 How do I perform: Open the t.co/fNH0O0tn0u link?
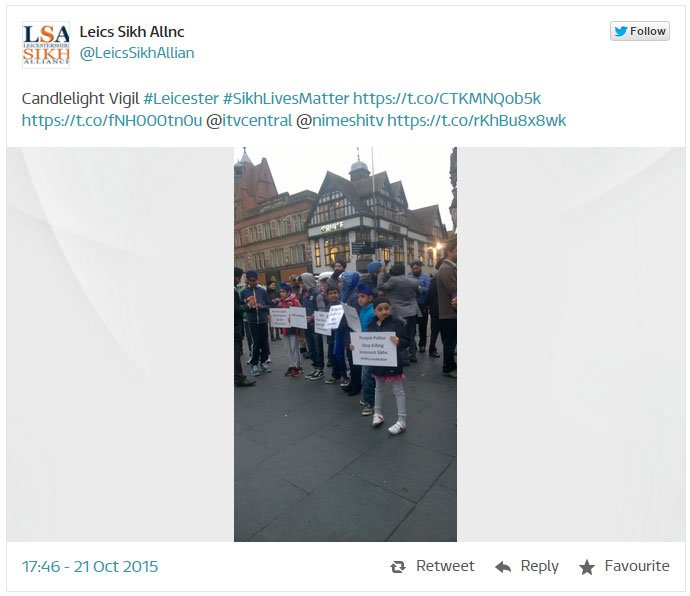(x=112, y=121)
